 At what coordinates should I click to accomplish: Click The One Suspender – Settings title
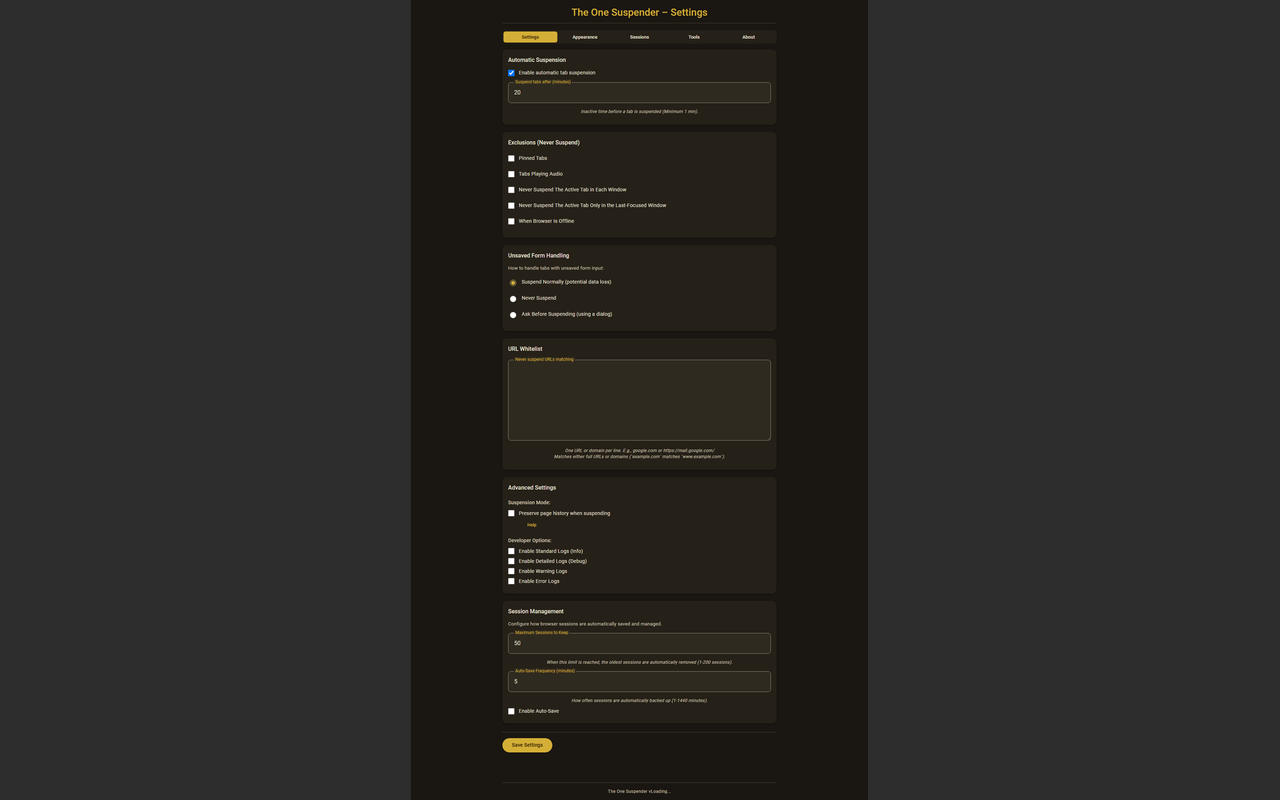pos(639,12)
